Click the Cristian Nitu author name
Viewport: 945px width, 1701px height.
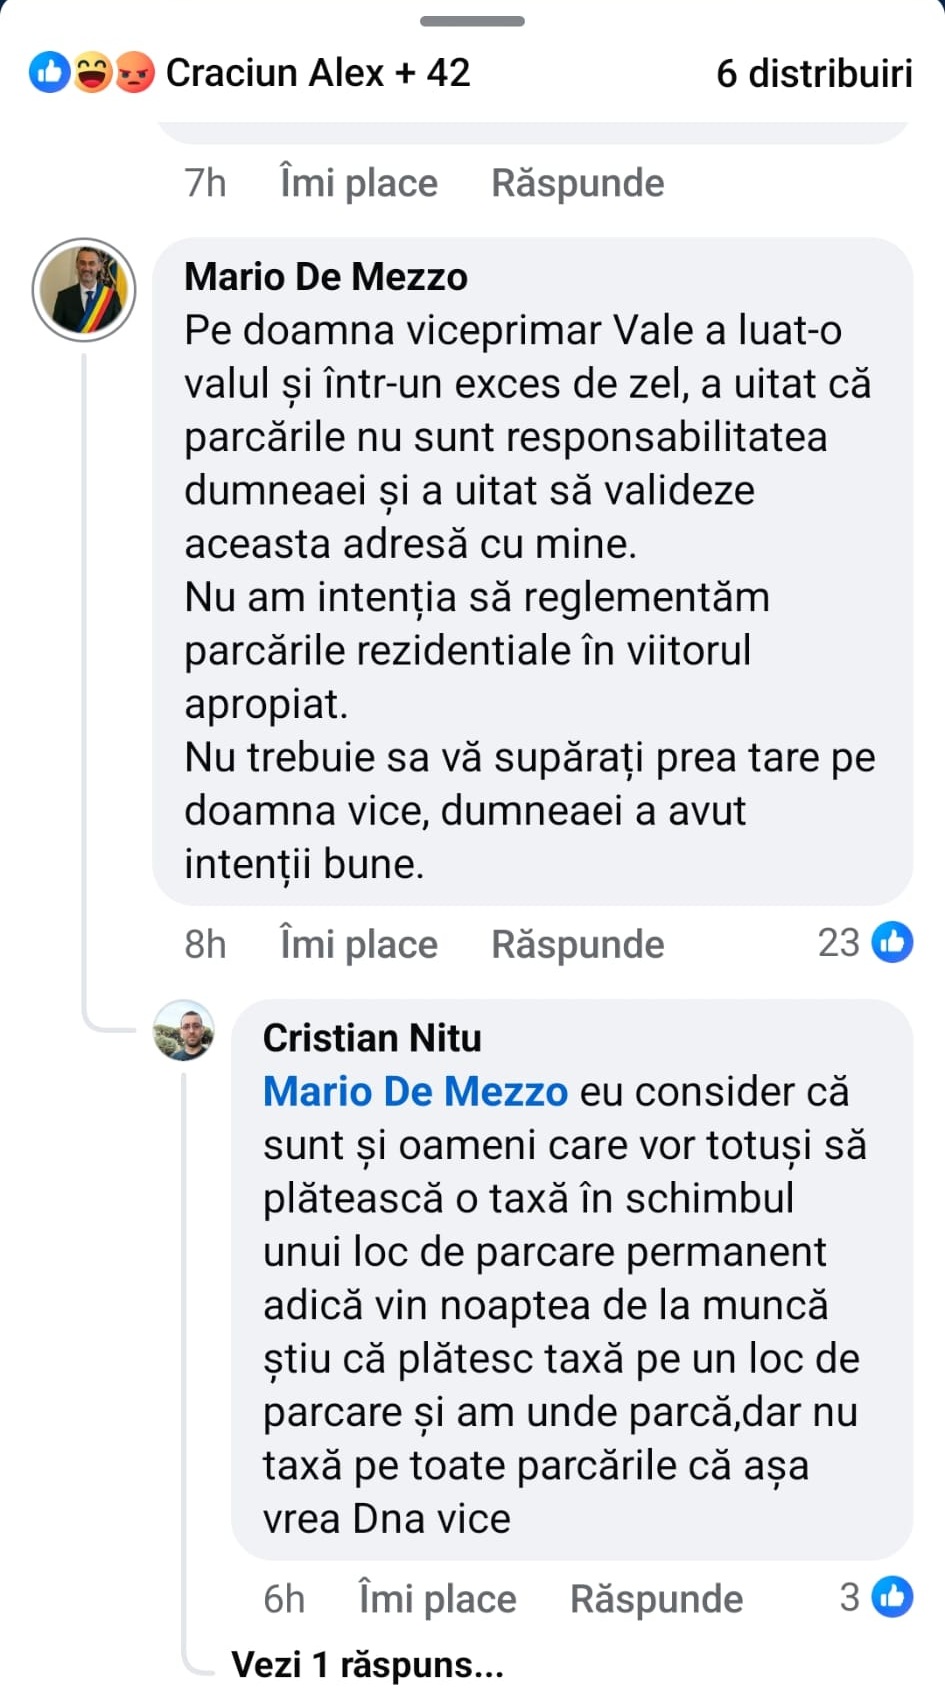click(372, 1038)
